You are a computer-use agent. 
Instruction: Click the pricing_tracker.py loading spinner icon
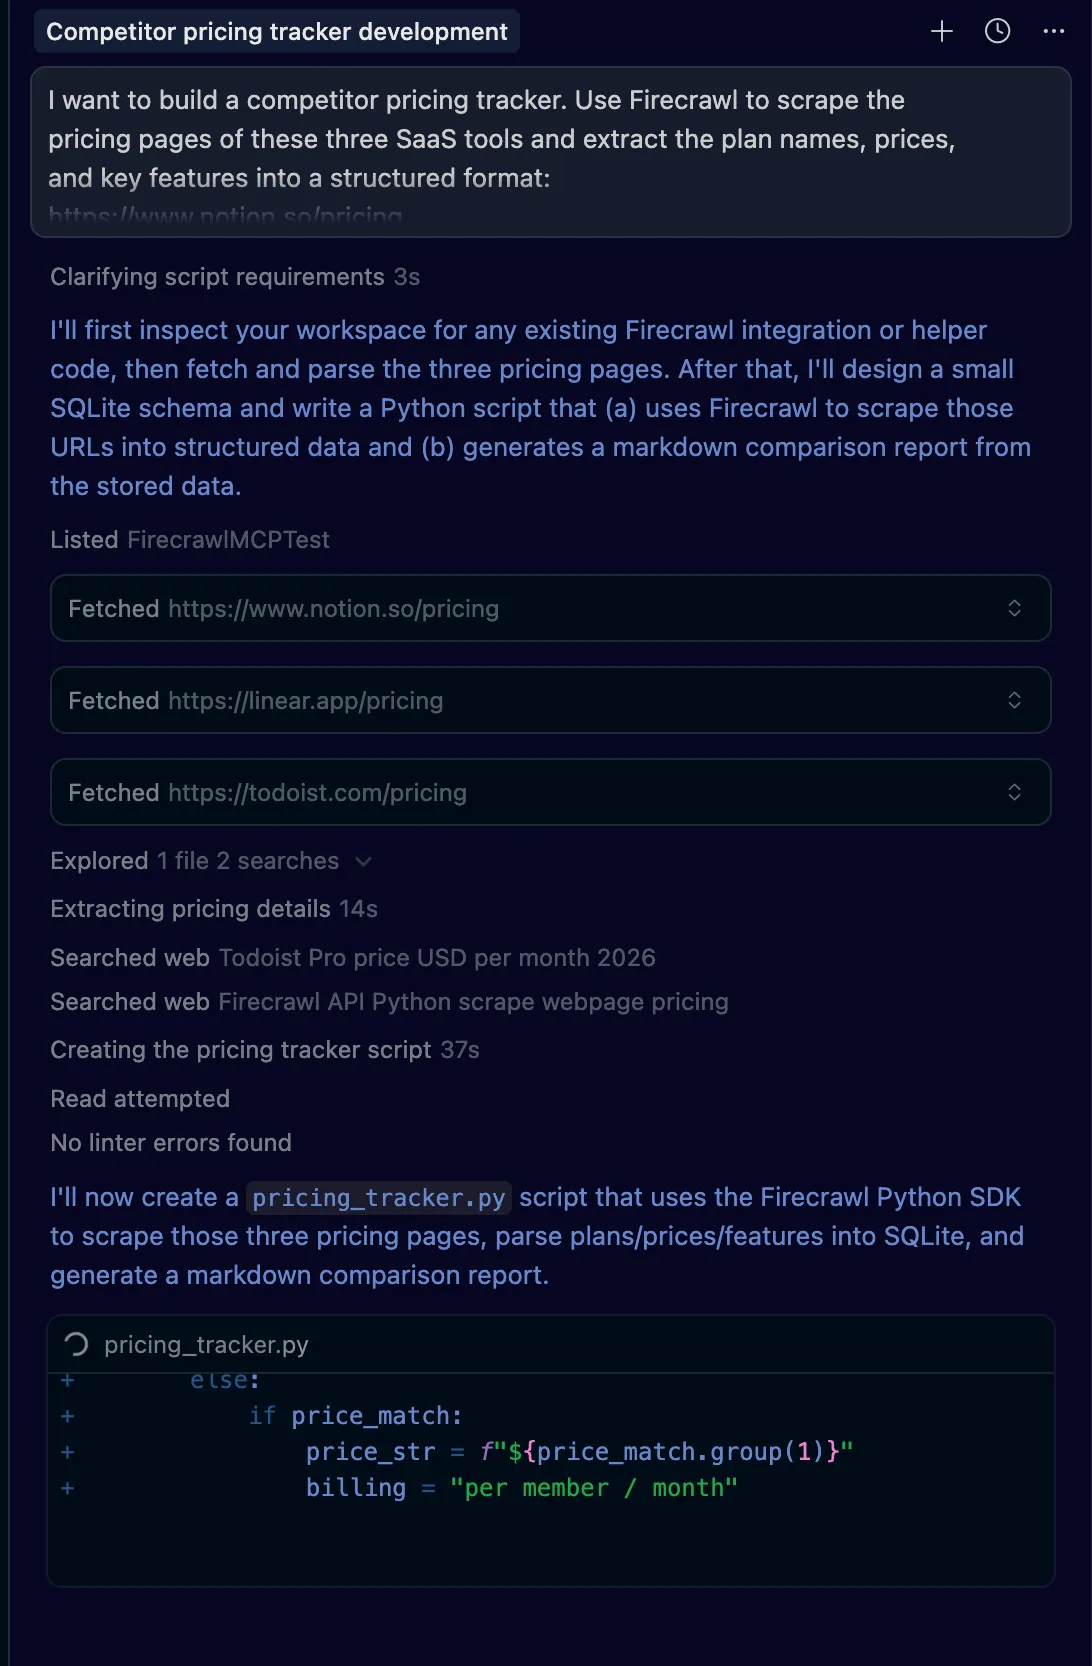pyautogui.click(x=76, y=1344)
